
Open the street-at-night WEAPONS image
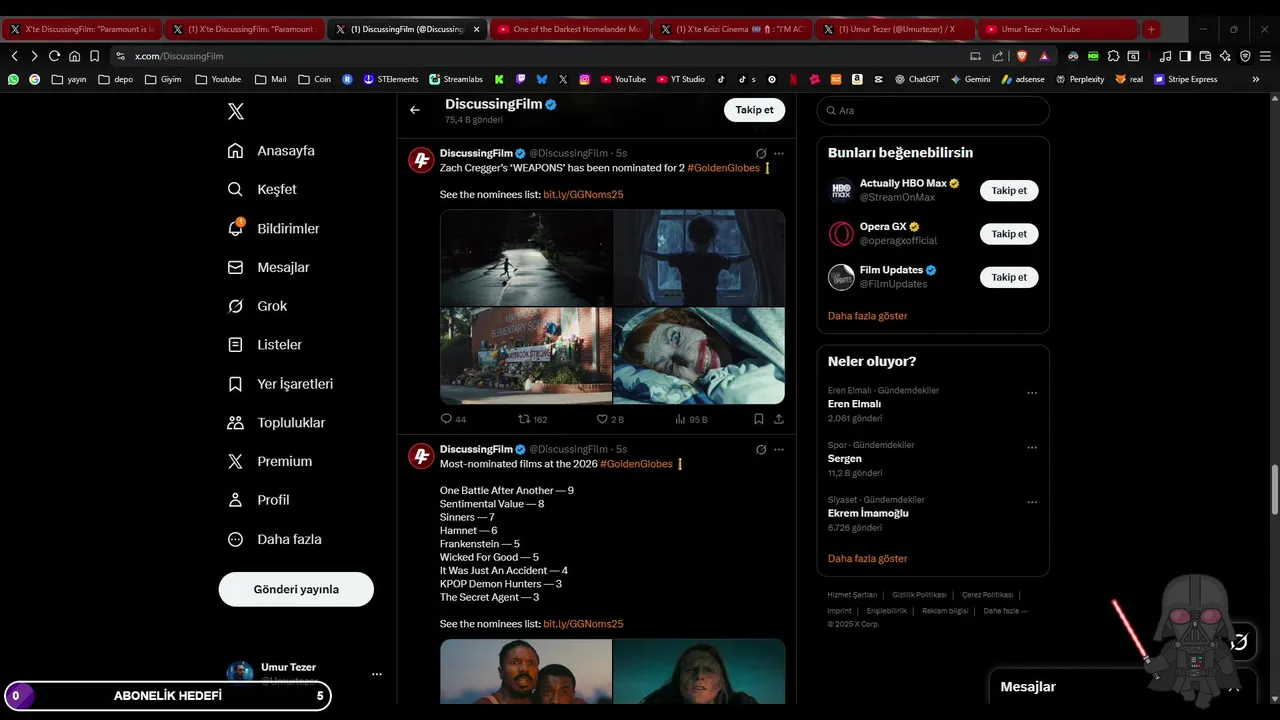pyautogui.click(x=526, y=257)
